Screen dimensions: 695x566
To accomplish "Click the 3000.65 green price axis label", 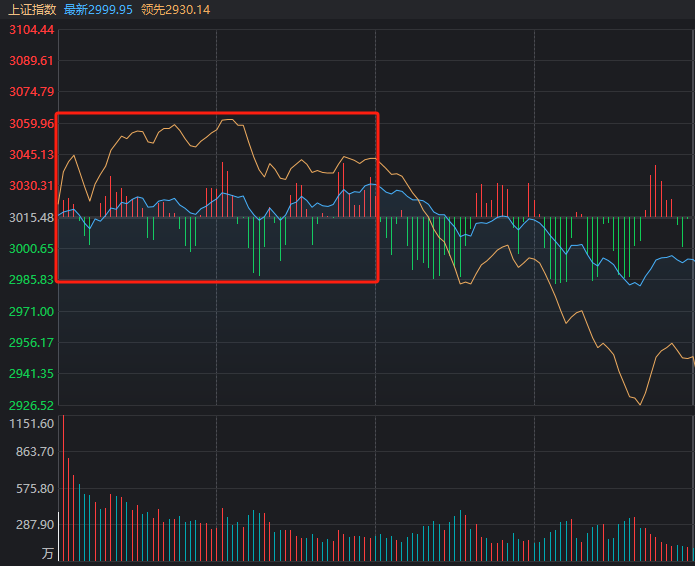I will pyautogui.click(x=31, y=248).
